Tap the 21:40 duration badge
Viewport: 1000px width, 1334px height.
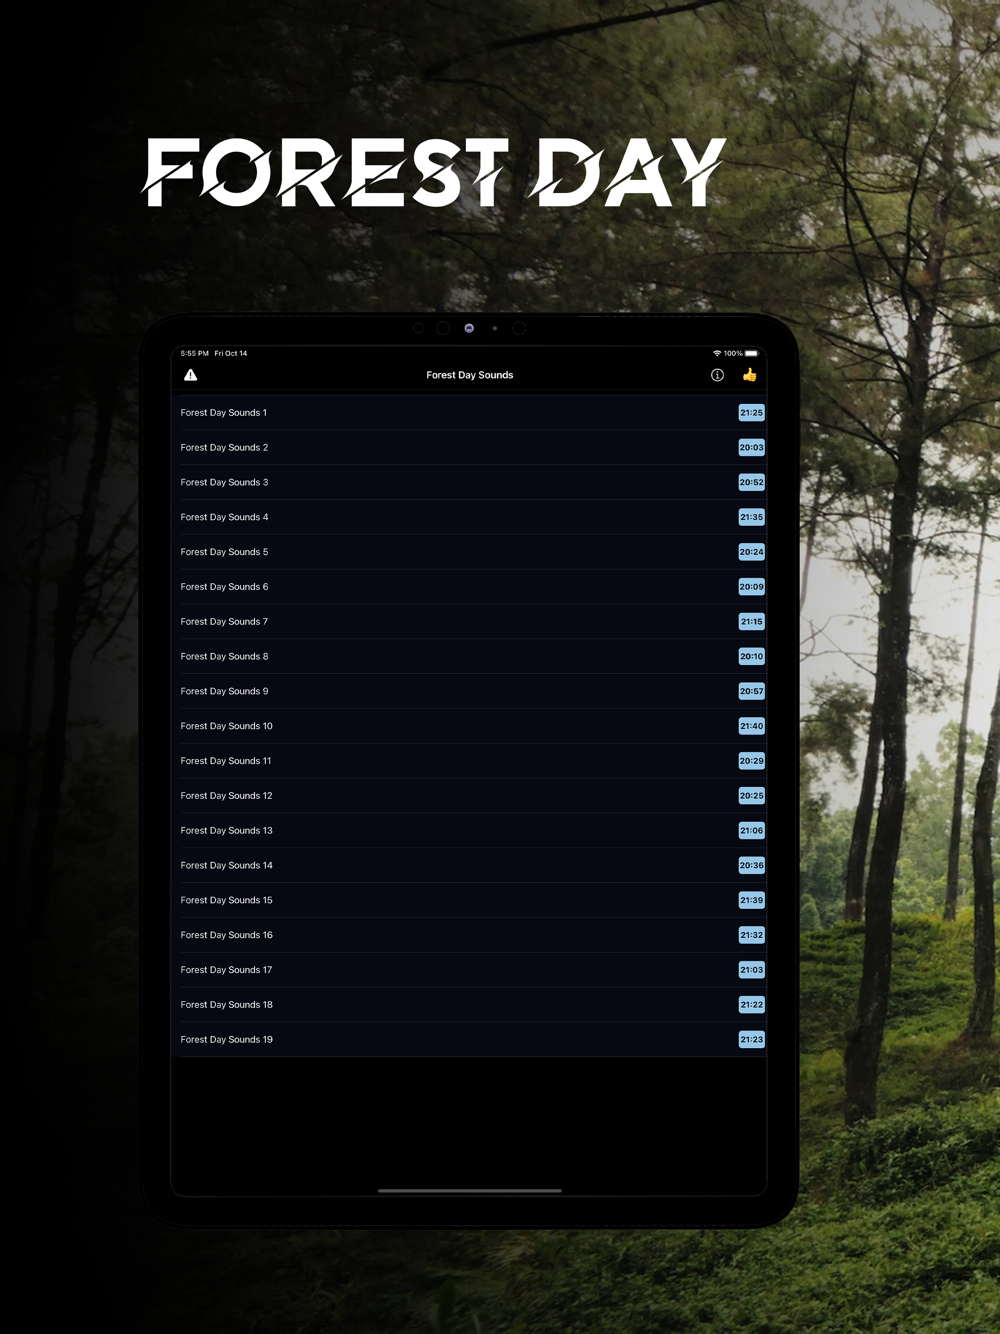pyautogui.click(x=751, y=726)
